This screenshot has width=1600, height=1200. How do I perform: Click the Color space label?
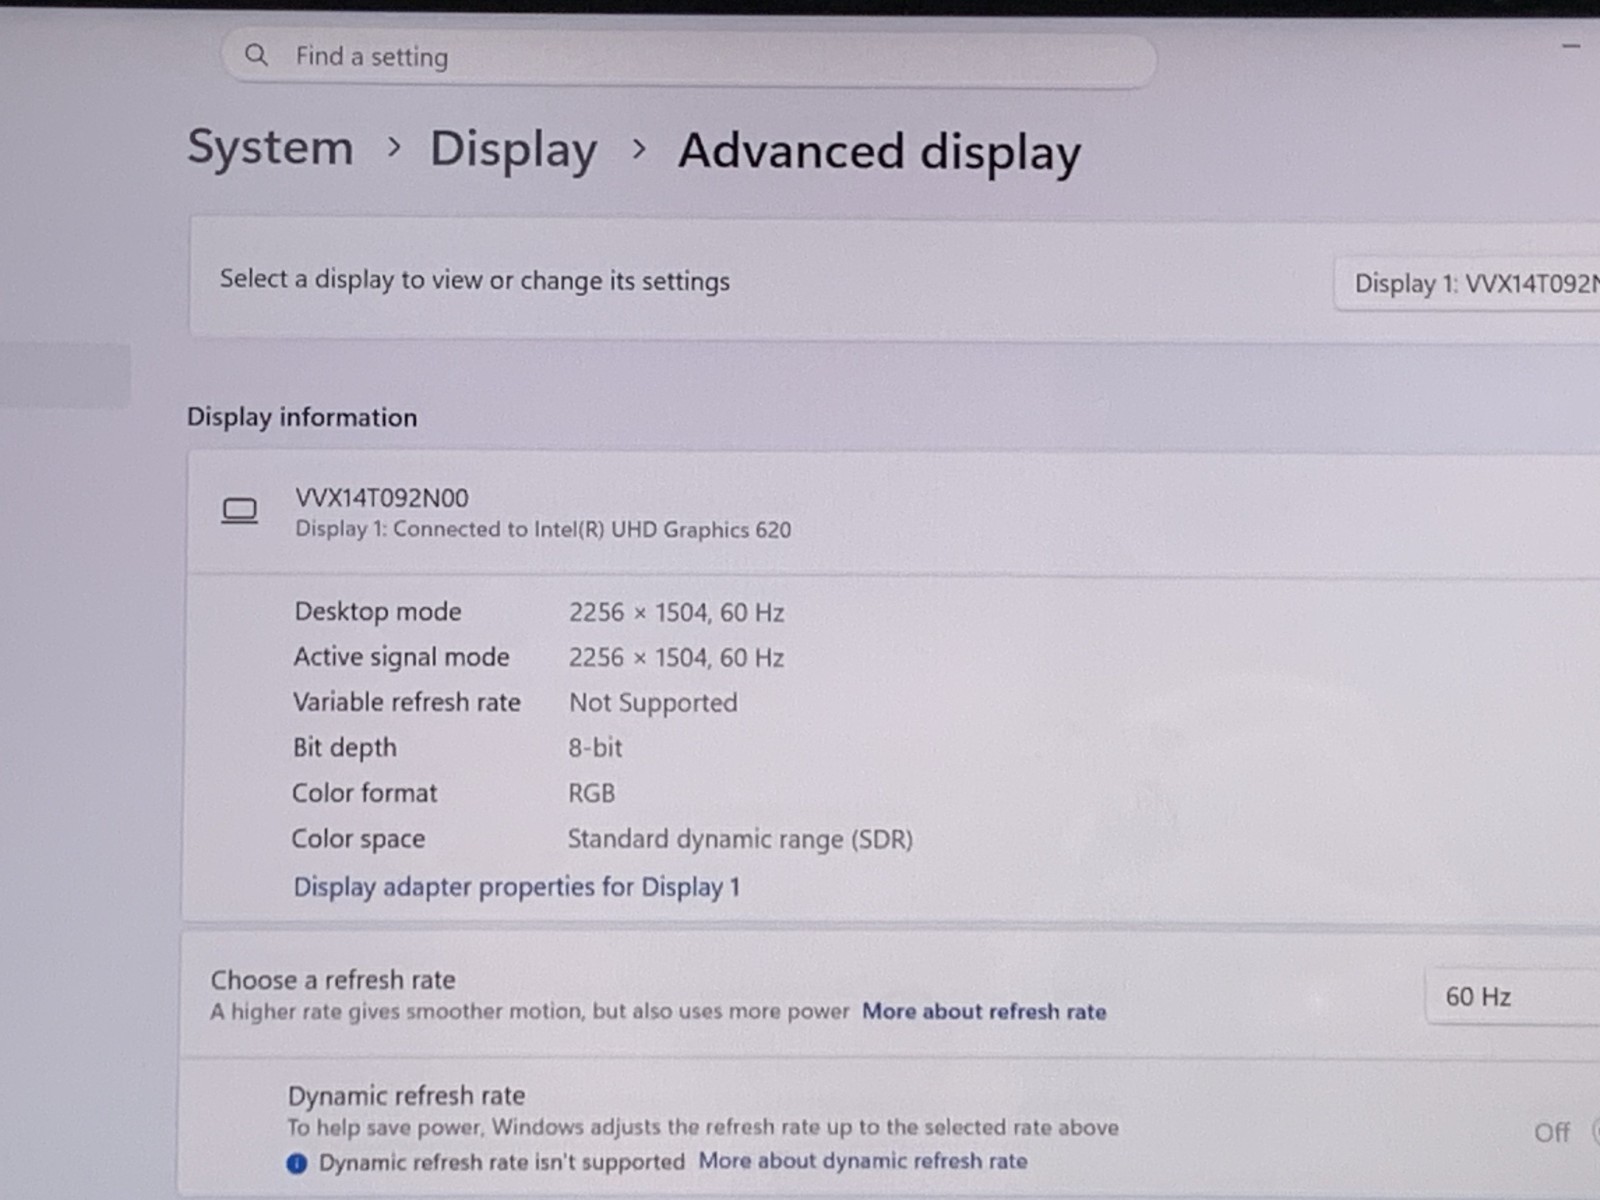coord(358,839)
